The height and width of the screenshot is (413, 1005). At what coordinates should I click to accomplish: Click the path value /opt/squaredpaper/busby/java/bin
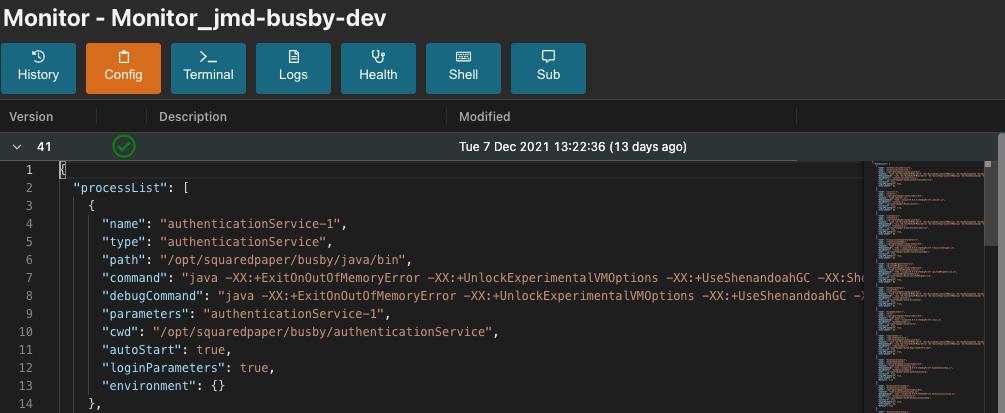(x=285, y=260)
